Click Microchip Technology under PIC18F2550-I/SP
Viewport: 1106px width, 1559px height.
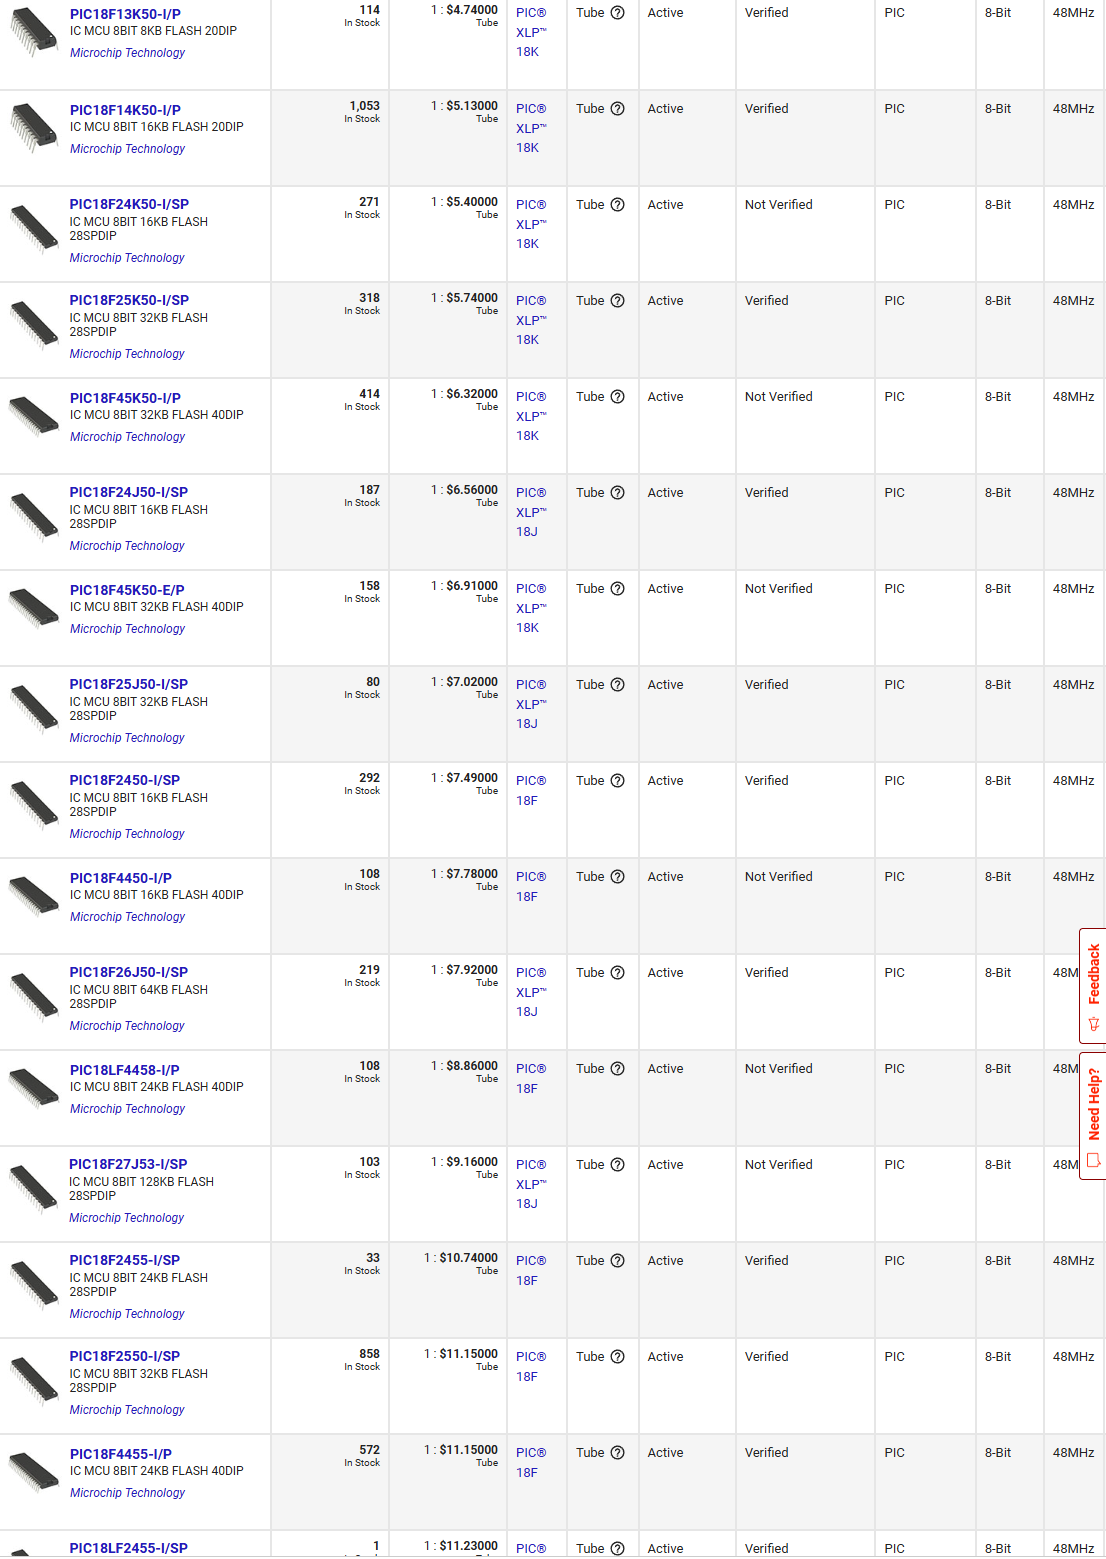(x=127, y=1410)
